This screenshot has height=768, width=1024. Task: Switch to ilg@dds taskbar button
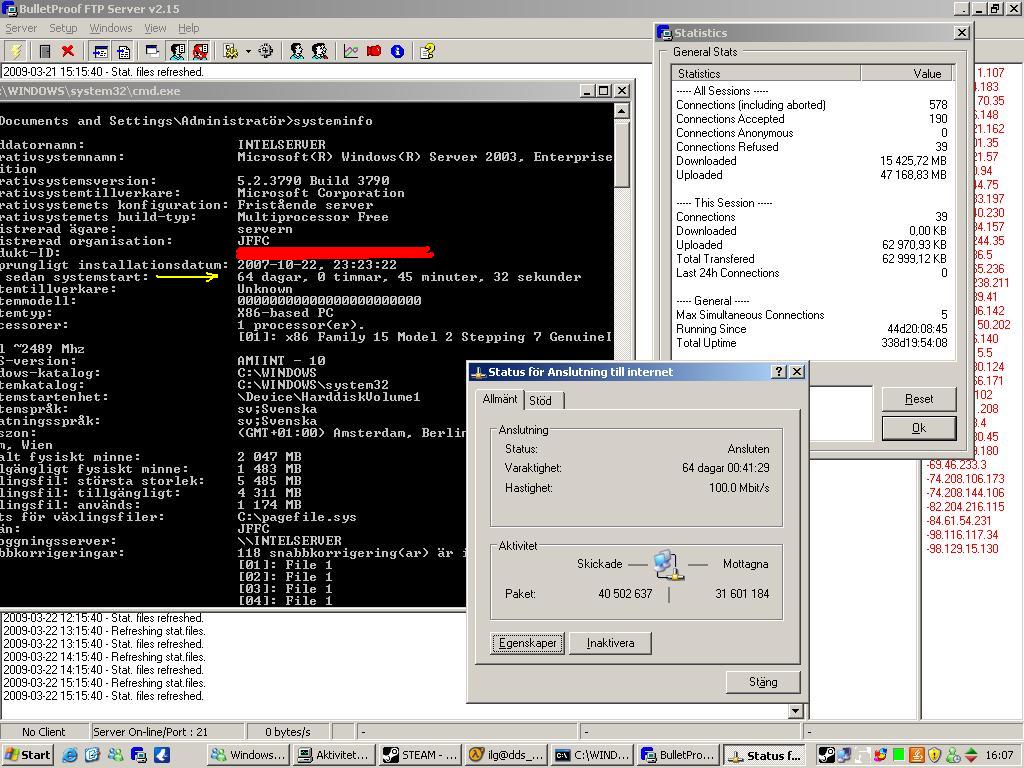pyautogui.click(x=506, y=755)
